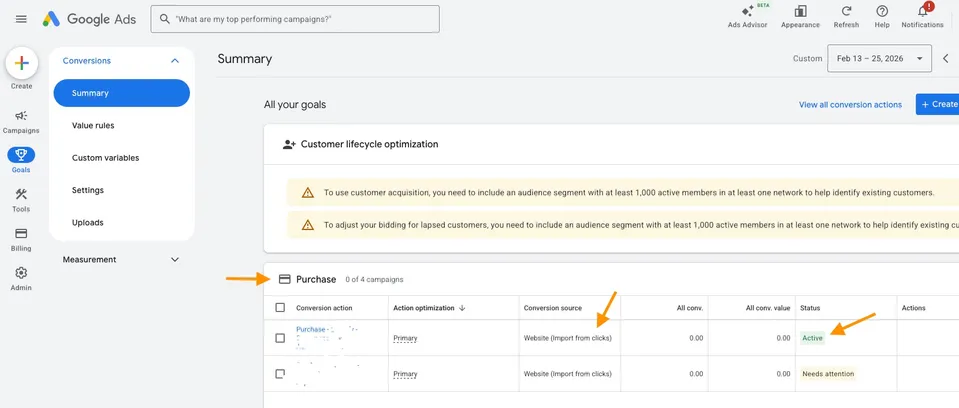Collapse the Conversions section

tap(175, 61)
